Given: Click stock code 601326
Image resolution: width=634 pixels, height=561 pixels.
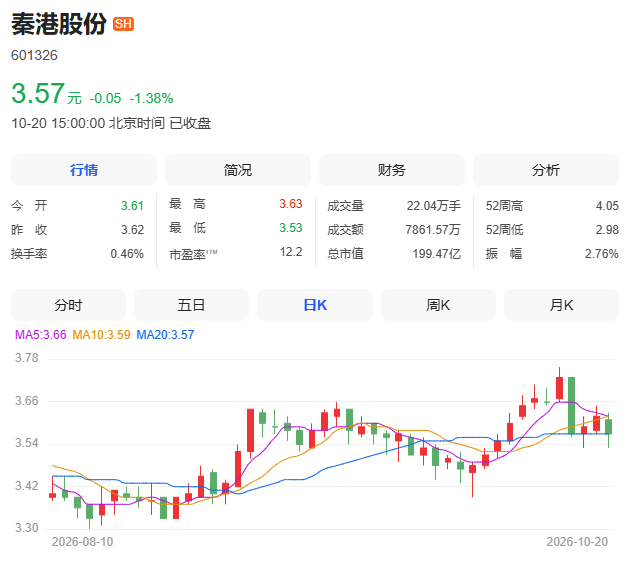Looking at the screenshot, I should pos(34,55).
